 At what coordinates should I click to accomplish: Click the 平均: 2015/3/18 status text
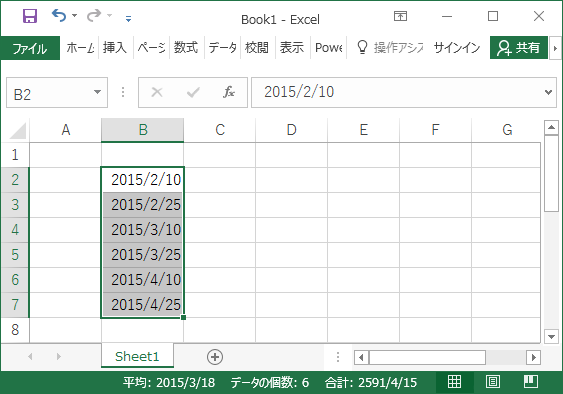[x=169, y=383]
